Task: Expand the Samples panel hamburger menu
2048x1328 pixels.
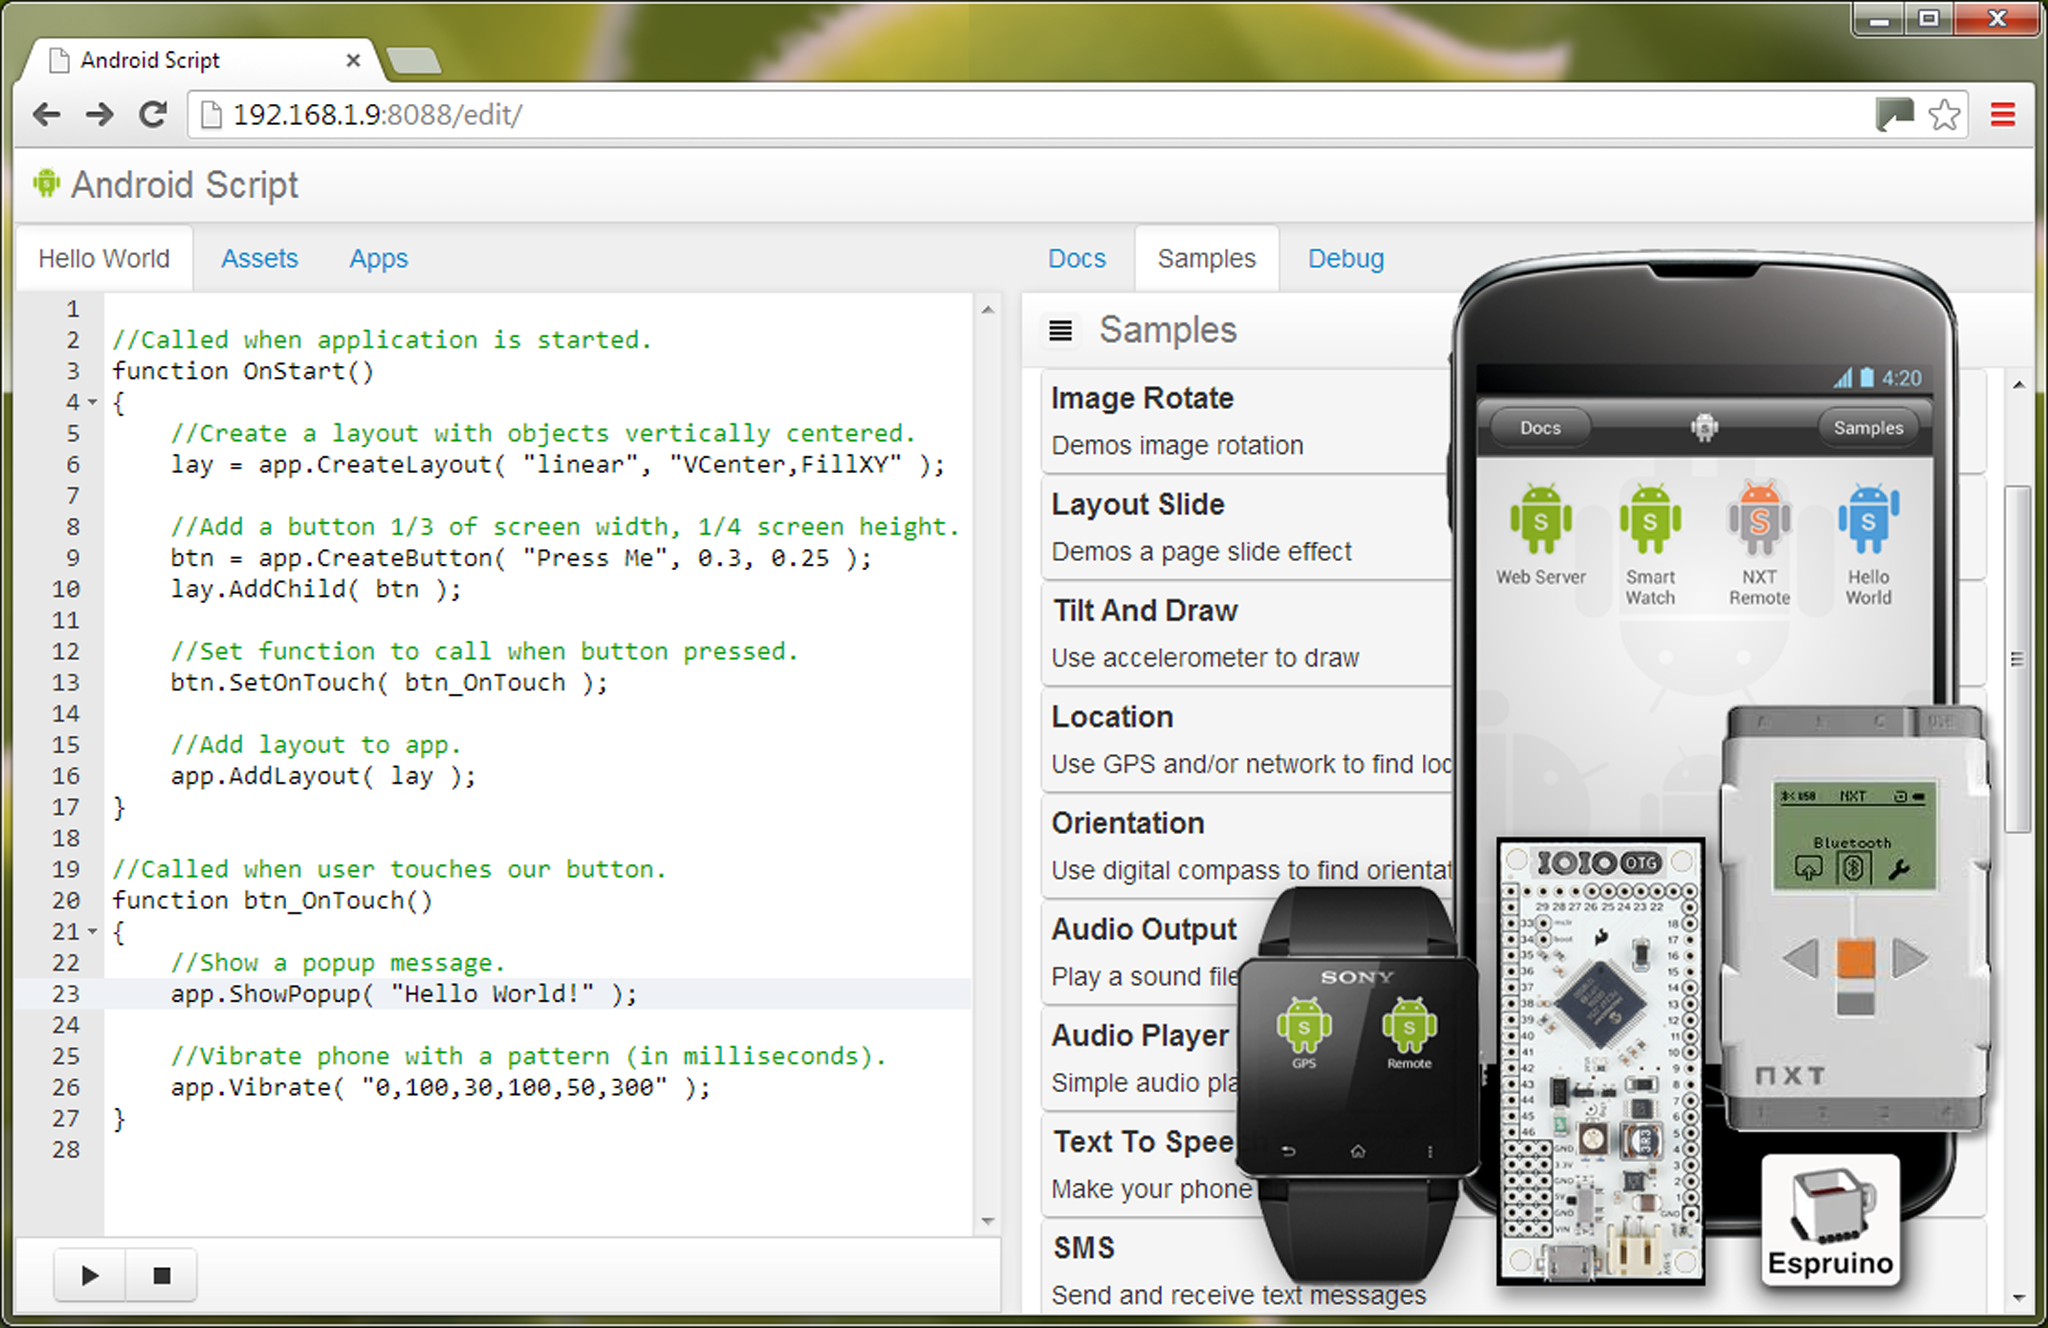Action: point(1059,330)
